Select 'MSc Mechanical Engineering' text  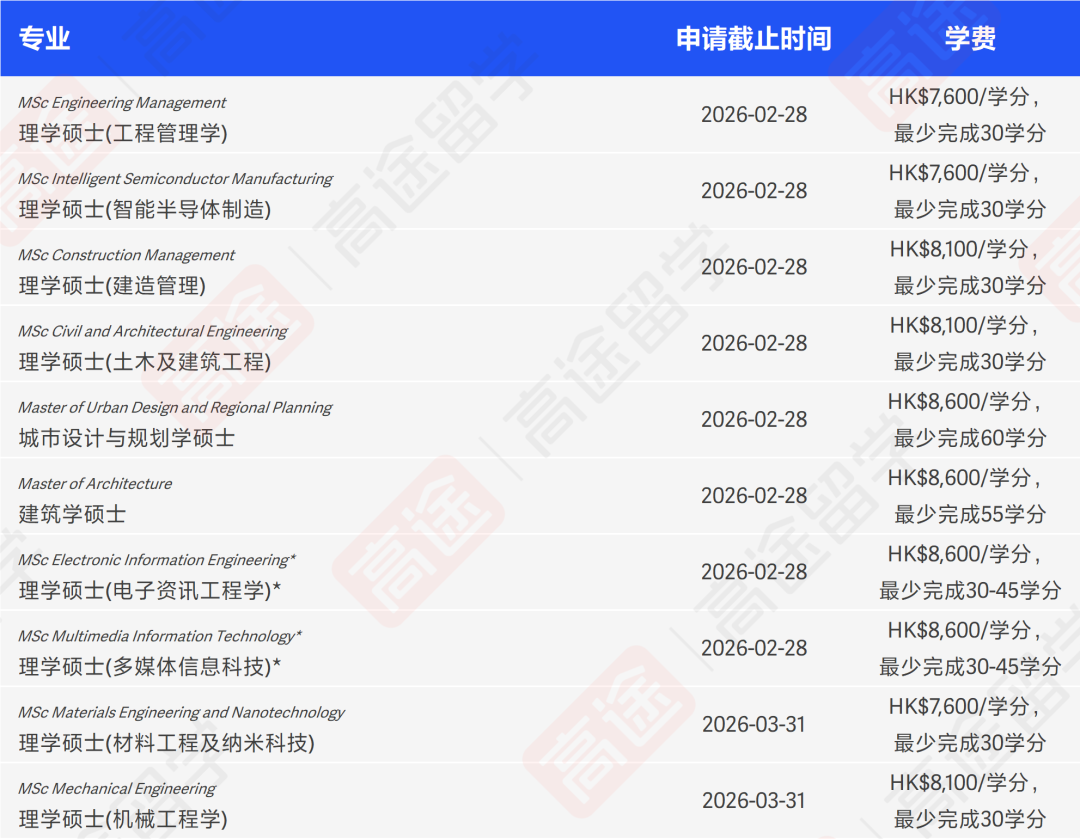click(117, 789)
